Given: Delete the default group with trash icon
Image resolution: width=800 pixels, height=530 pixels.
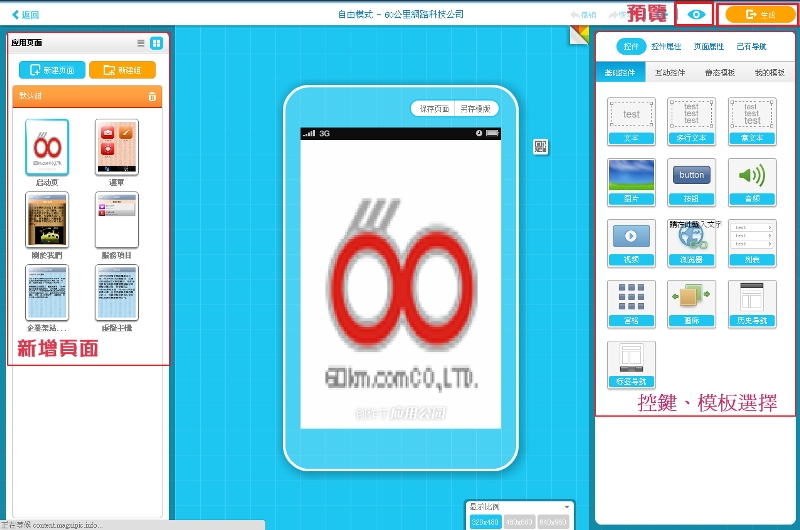Looking at the screenshot, I should tap(152, 96).
